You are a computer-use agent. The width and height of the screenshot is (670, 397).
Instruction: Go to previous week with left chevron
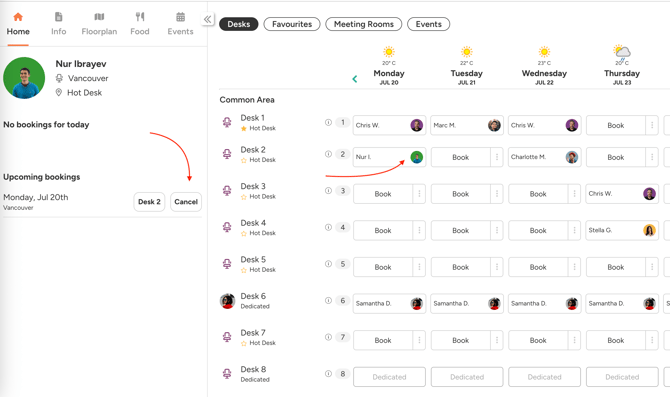[x=355, y=79]
